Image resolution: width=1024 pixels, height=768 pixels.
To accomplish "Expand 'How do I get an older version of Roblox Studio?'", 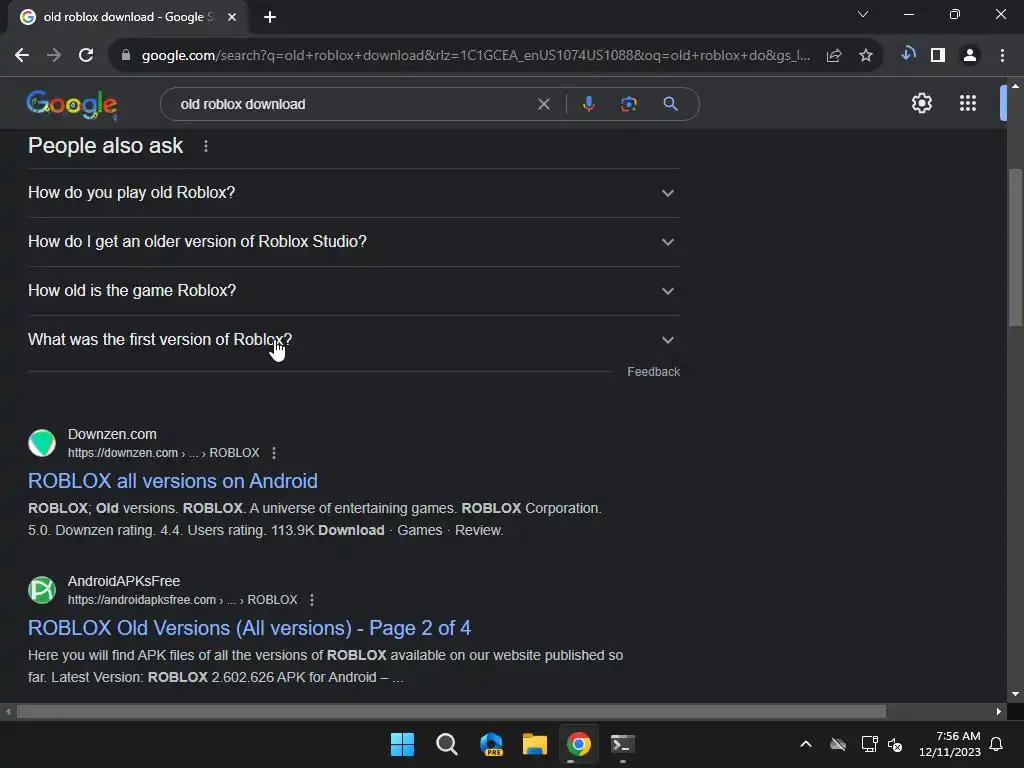I will click(354, 242).
